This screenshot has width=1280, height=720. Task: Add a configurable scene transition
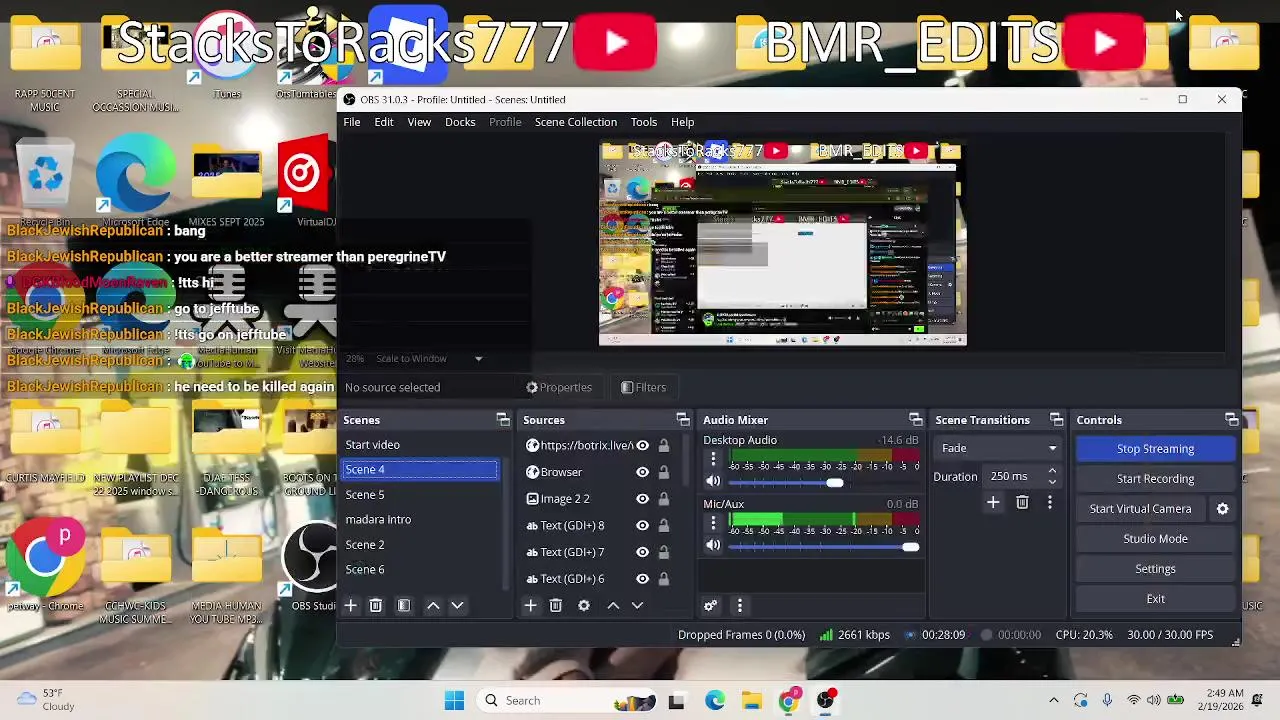[x=993, y=502]
